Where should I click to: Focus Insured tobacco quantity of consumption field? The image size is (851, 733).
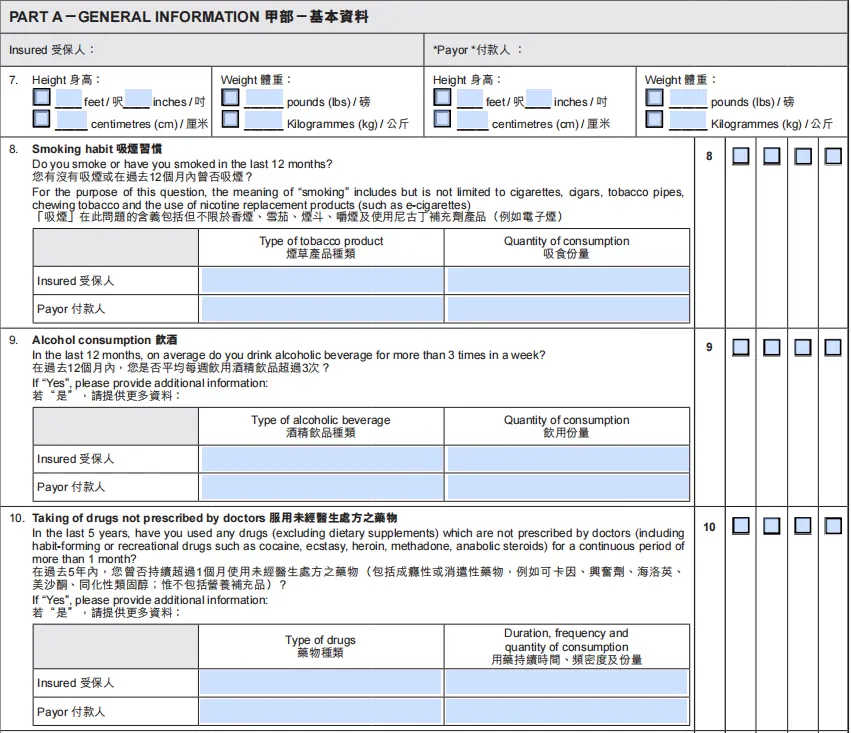tap(568, 281)
